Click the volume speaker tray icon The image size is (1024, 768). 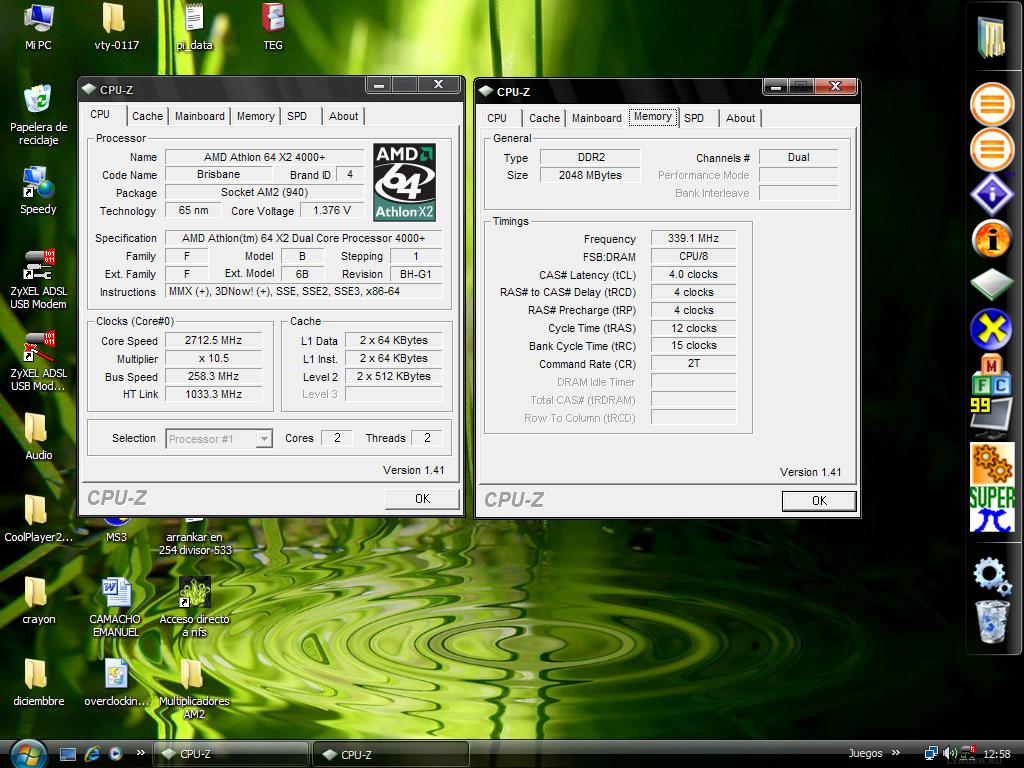point(950,754)
